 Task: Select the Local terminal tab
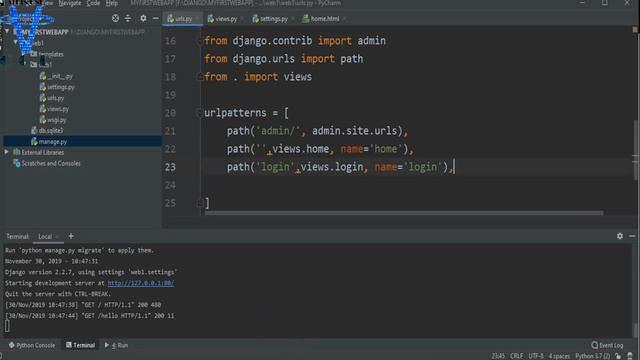45,236
